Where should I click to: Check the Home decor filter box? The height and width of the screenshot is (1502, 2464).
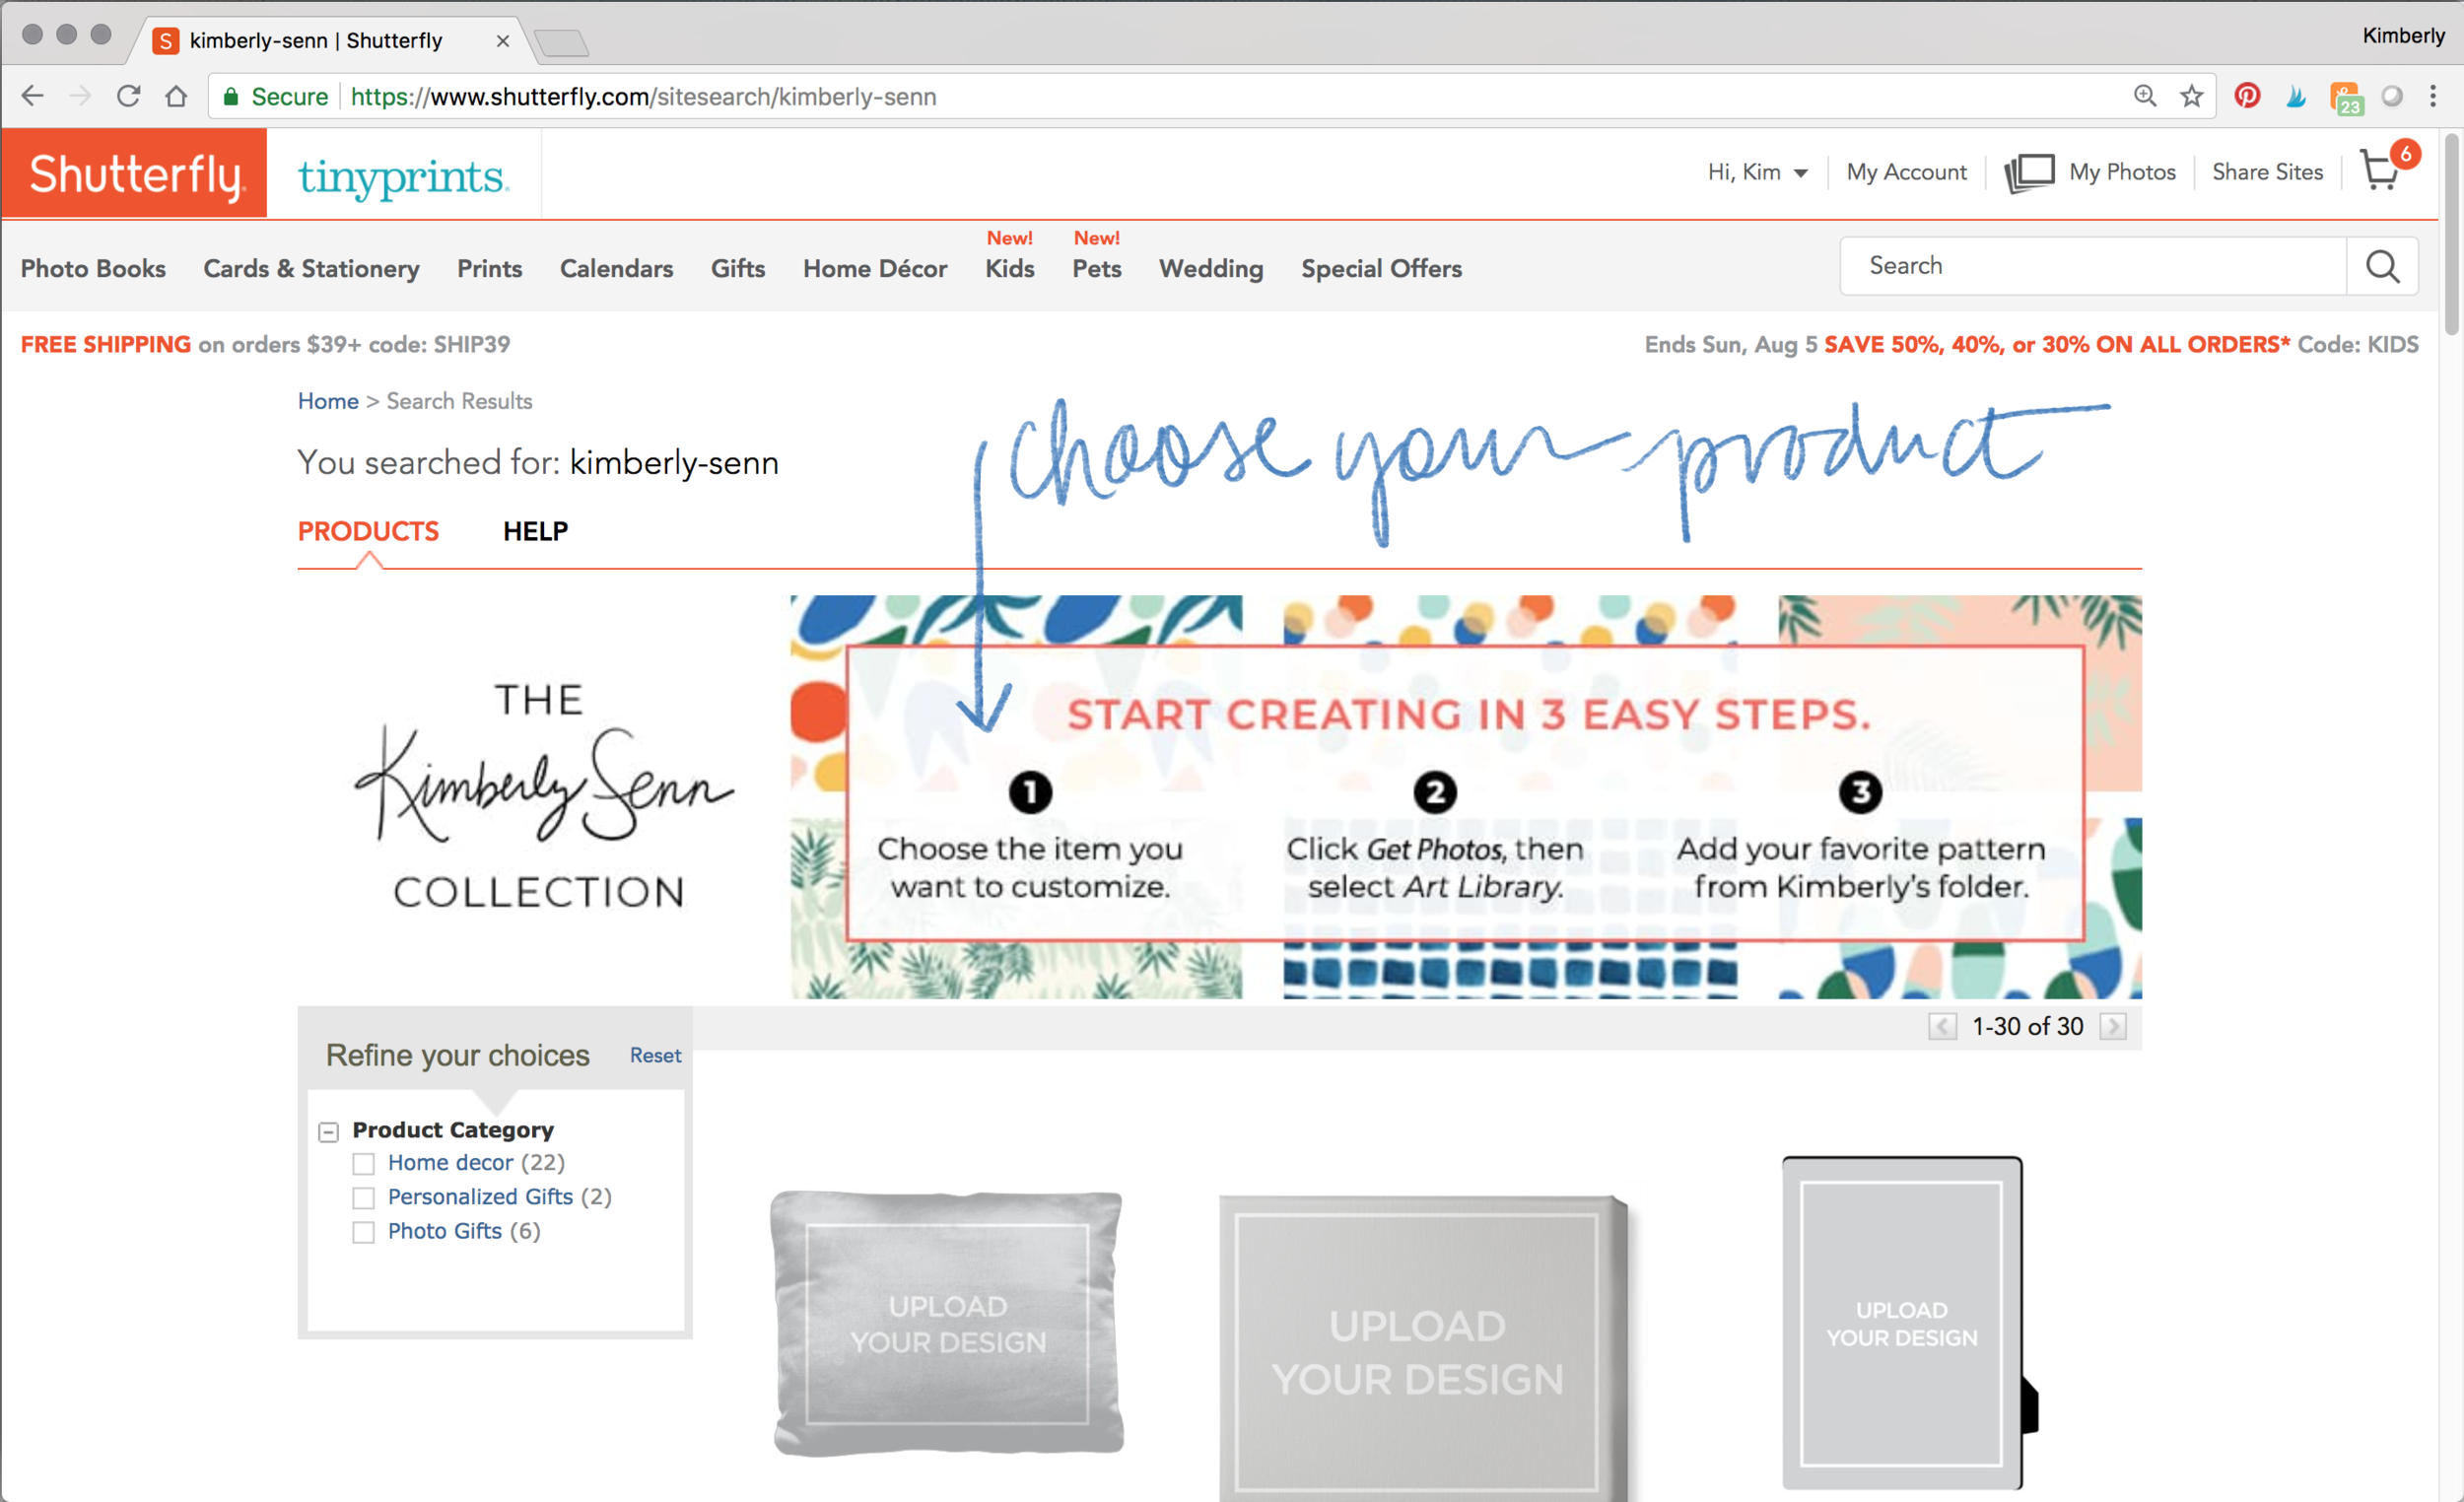coord(364,1164)
